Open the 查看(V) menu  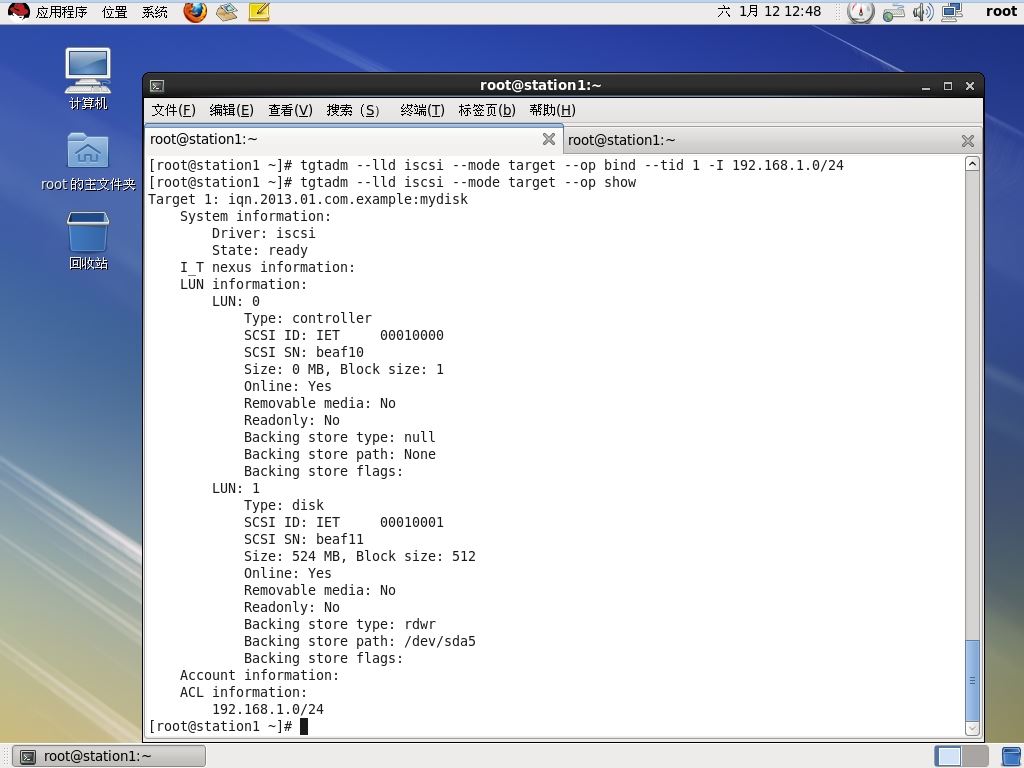[290, 110]
